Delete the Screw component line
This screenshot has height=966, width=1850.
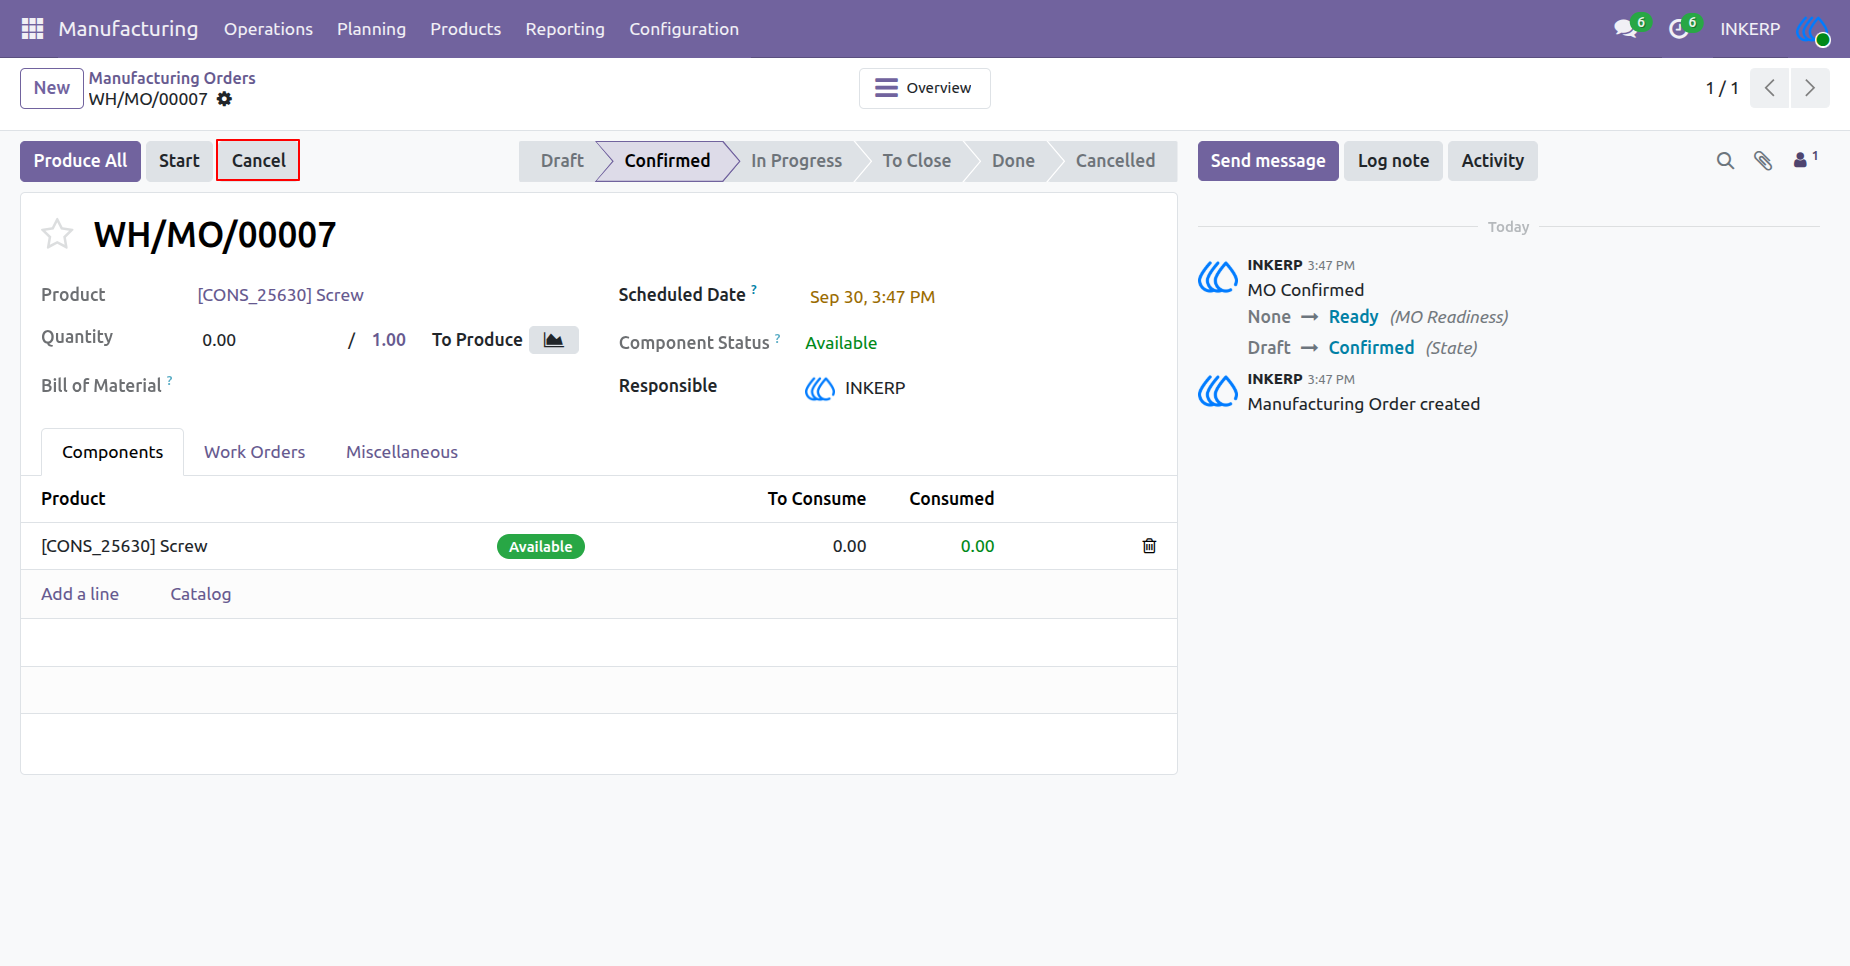coord(1149,546)
